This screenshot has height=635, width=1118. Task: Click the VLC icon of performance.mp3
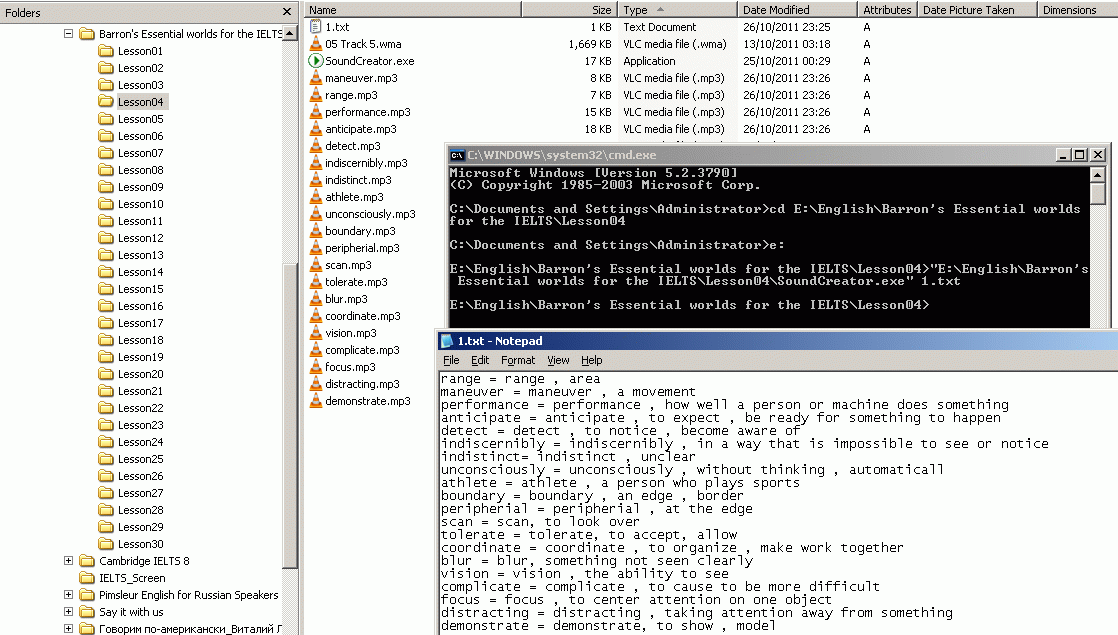pyautogui.click(x=315, y=113)
